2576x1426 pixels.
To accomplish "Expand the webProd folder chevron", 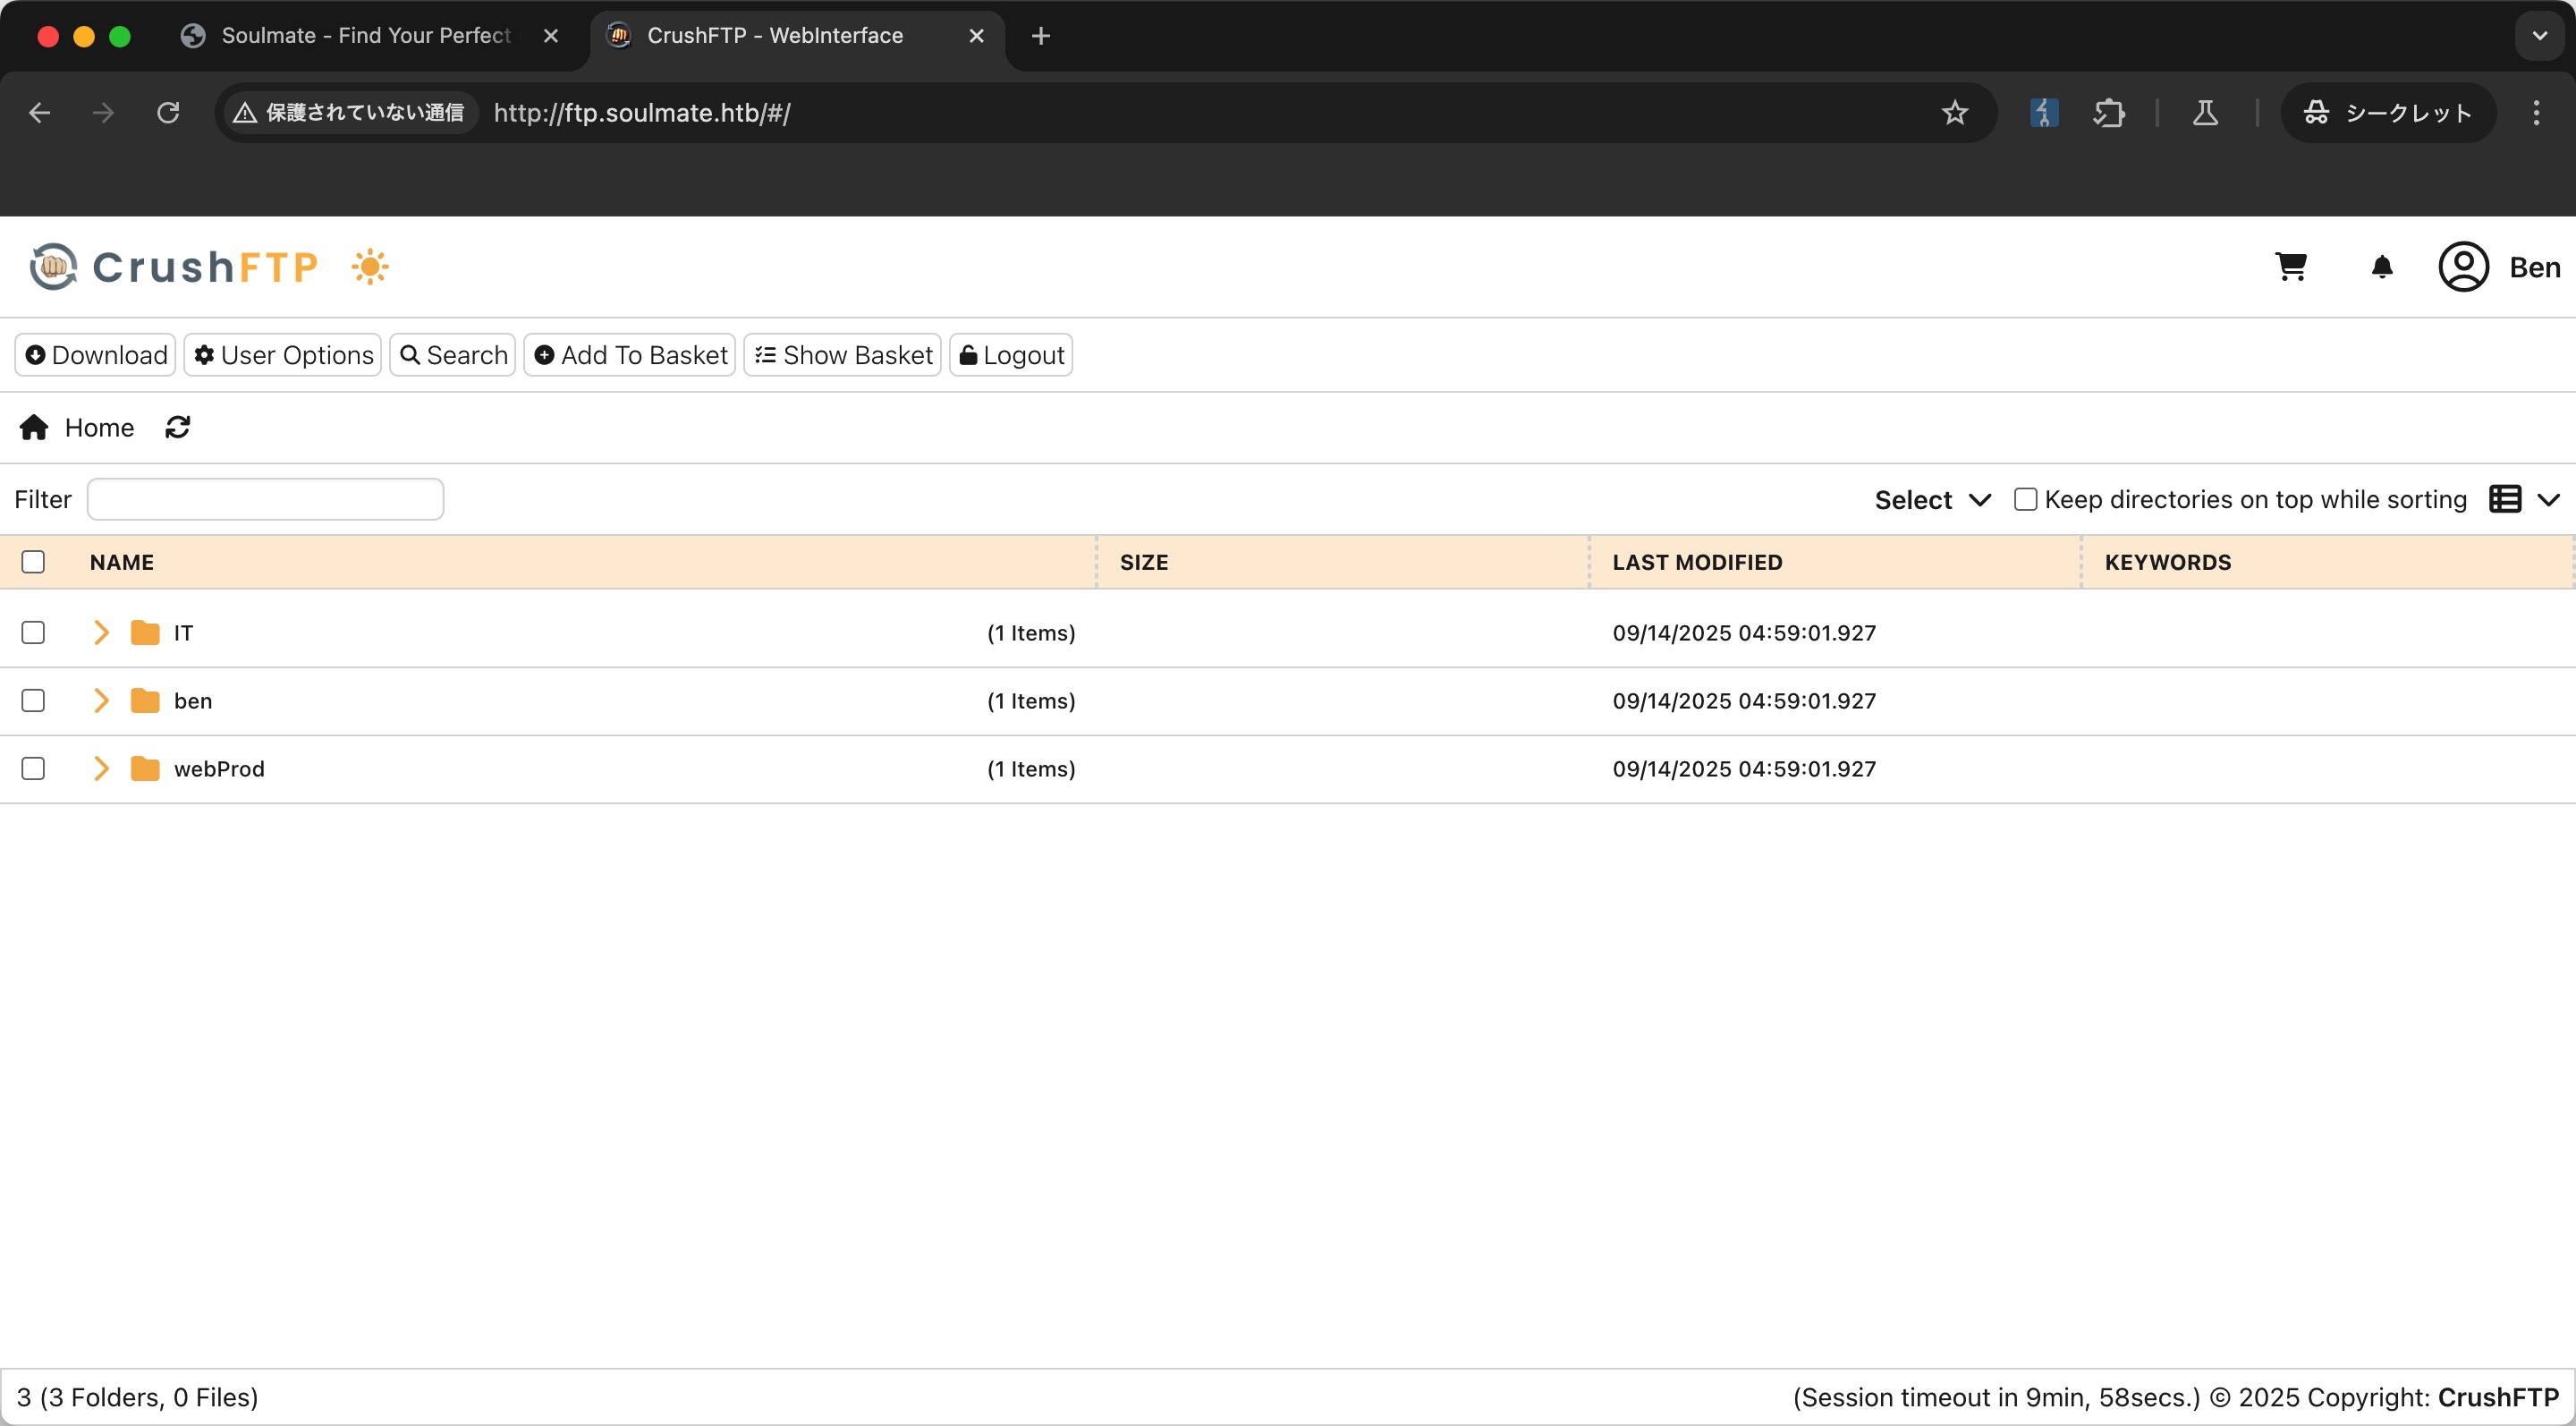I will (x=101, y=769).
